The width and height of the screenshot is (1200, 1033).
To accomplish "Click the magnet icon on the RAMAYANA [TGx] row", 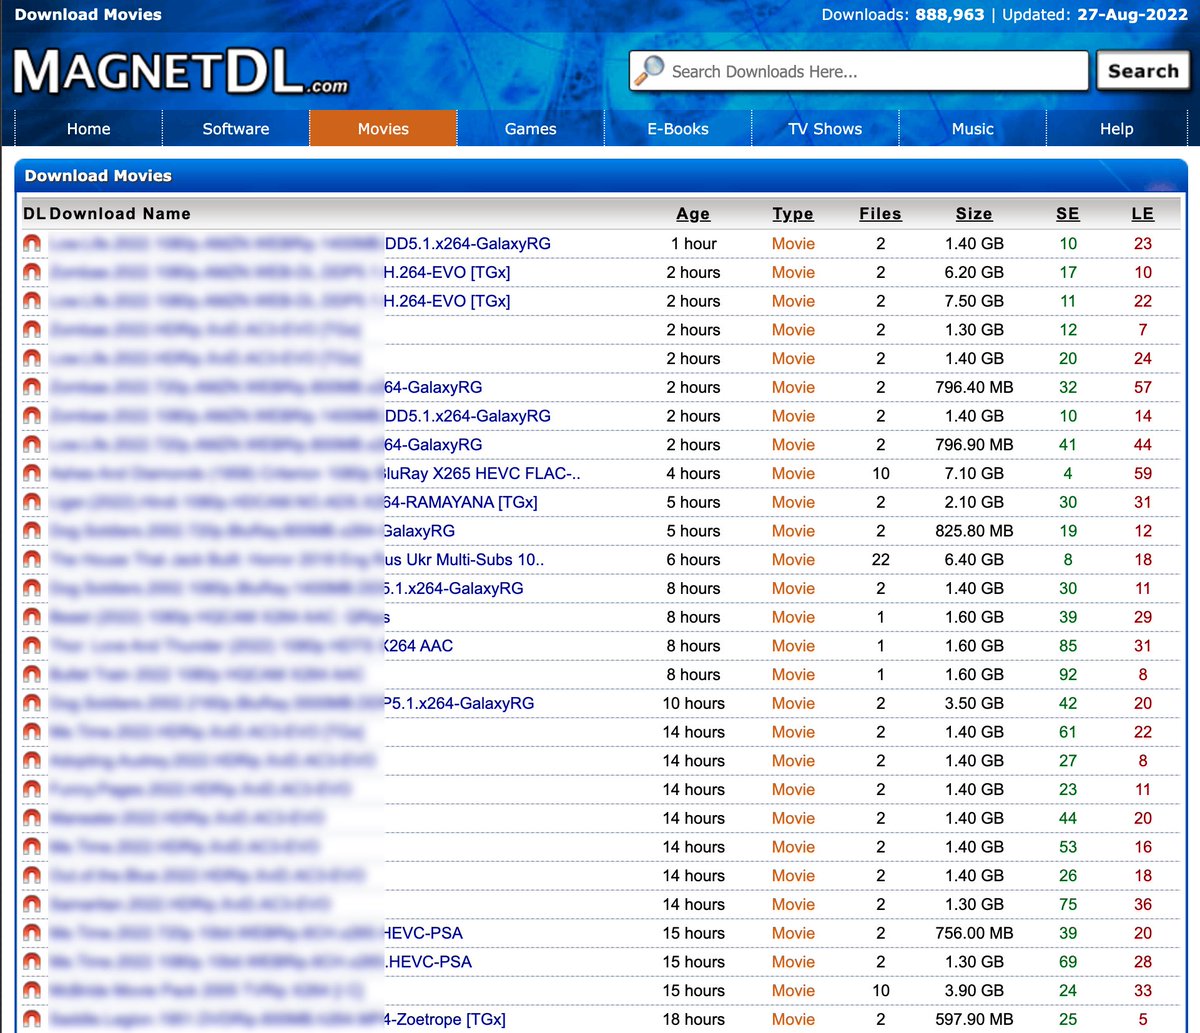I will (x=32, y=502).
